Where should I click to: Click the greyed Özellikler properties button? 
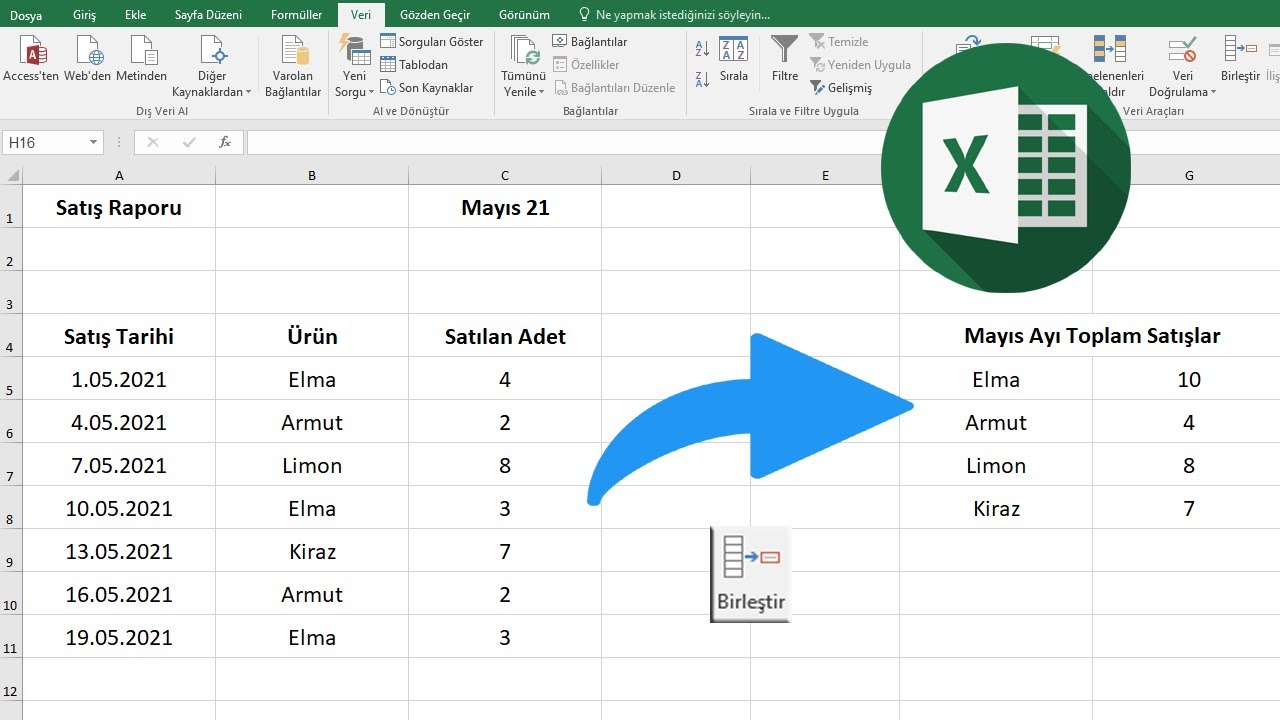pyautogui.click(x=586, y=65)
